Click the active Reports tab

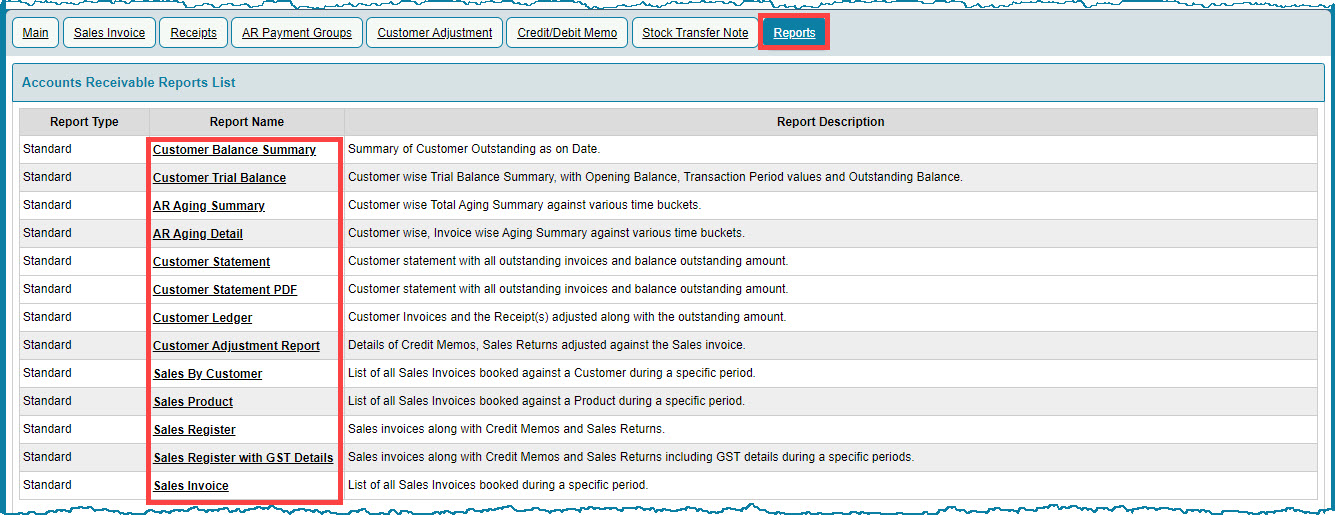tap(794, 33)
